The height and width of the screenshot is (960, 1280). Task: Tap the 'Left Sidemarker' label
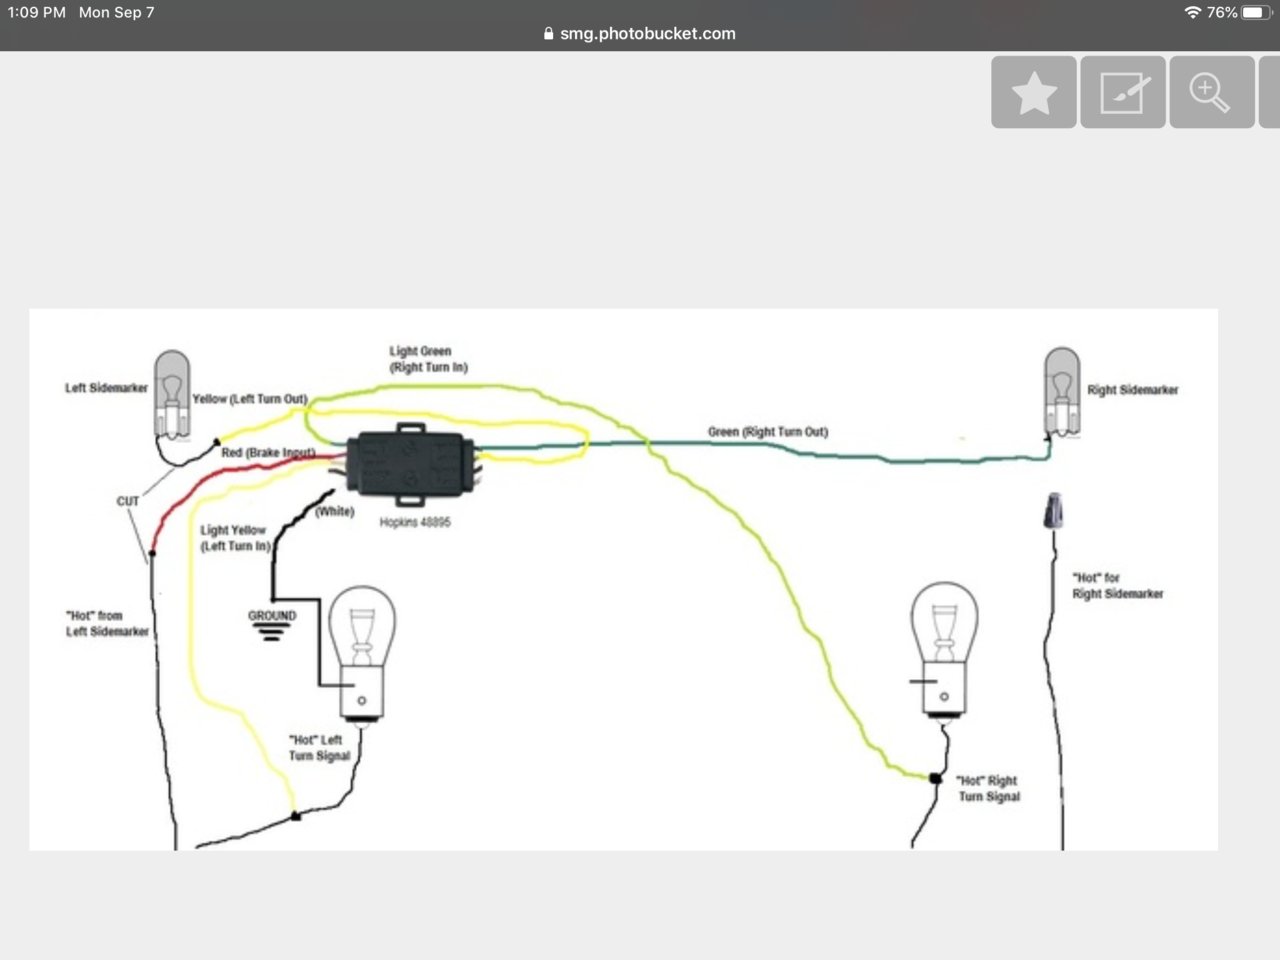point(106,388)
